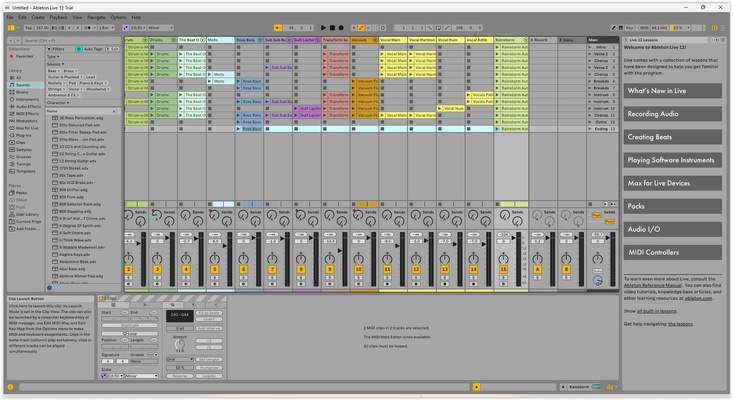This screenshot has width=733, height=400.
Task: Mute track 9 via its activator
Action: (330, 270)
